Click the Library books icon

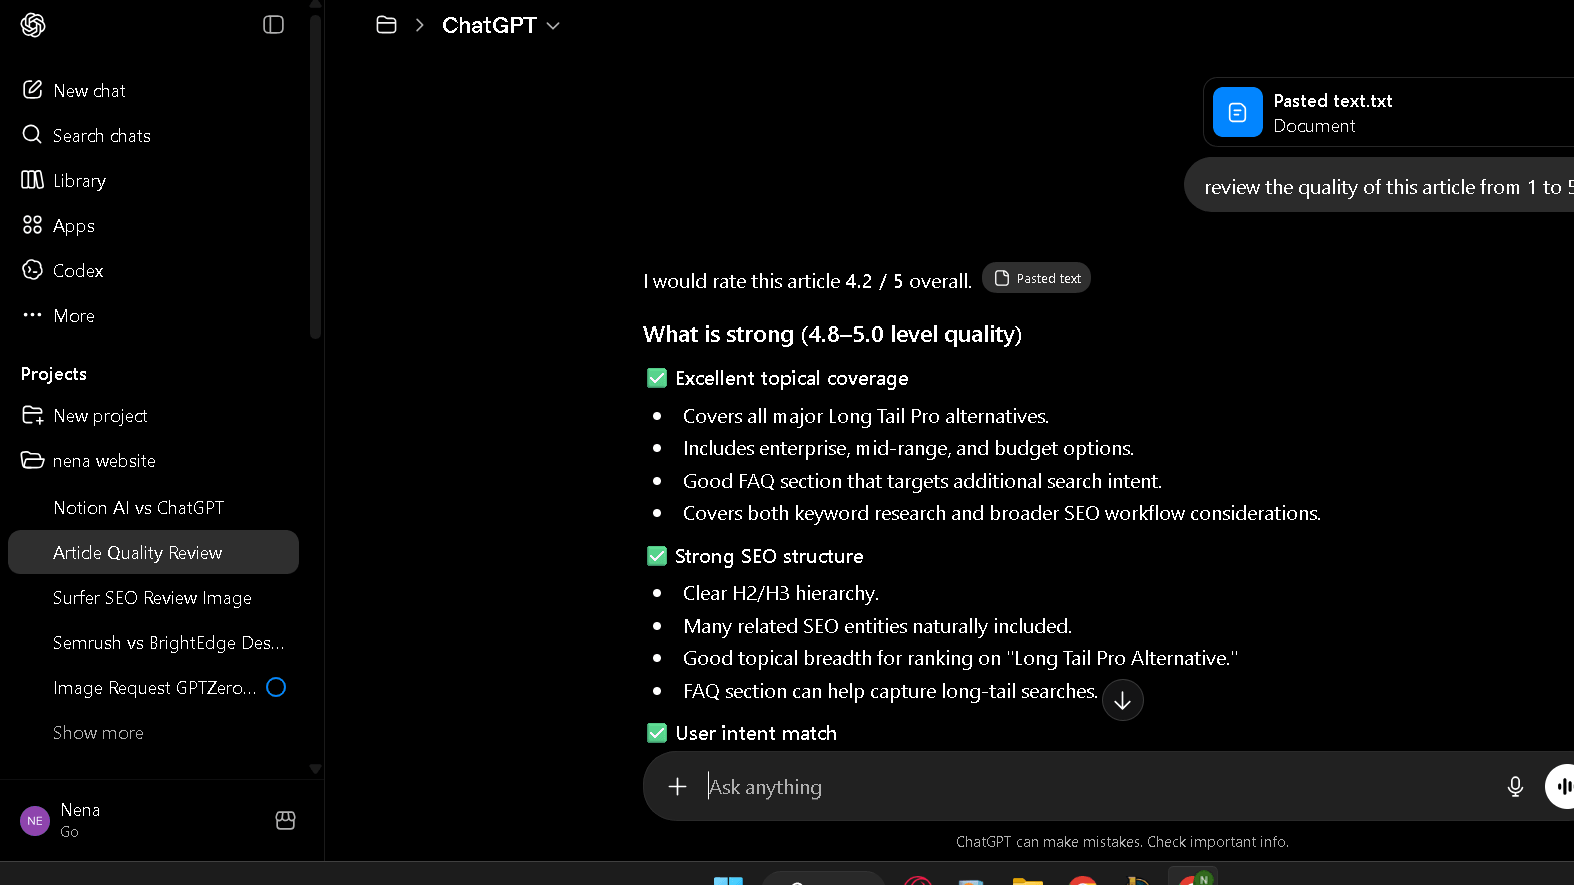[32, 179]
